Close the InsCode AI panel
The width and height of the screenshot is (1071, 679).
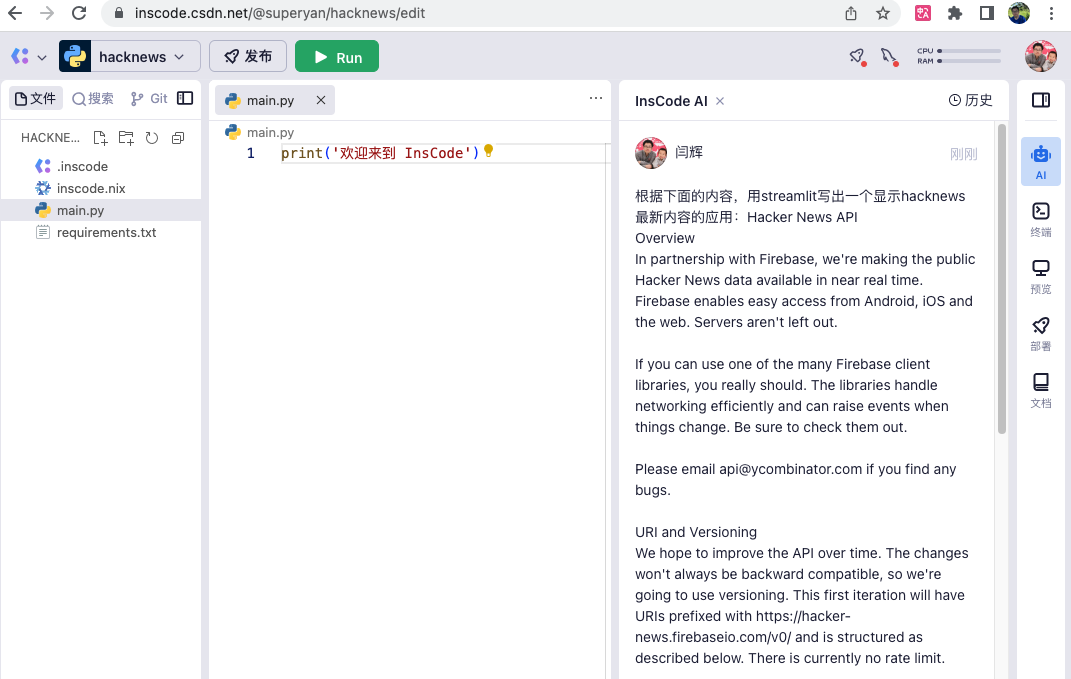click(720, 101)
